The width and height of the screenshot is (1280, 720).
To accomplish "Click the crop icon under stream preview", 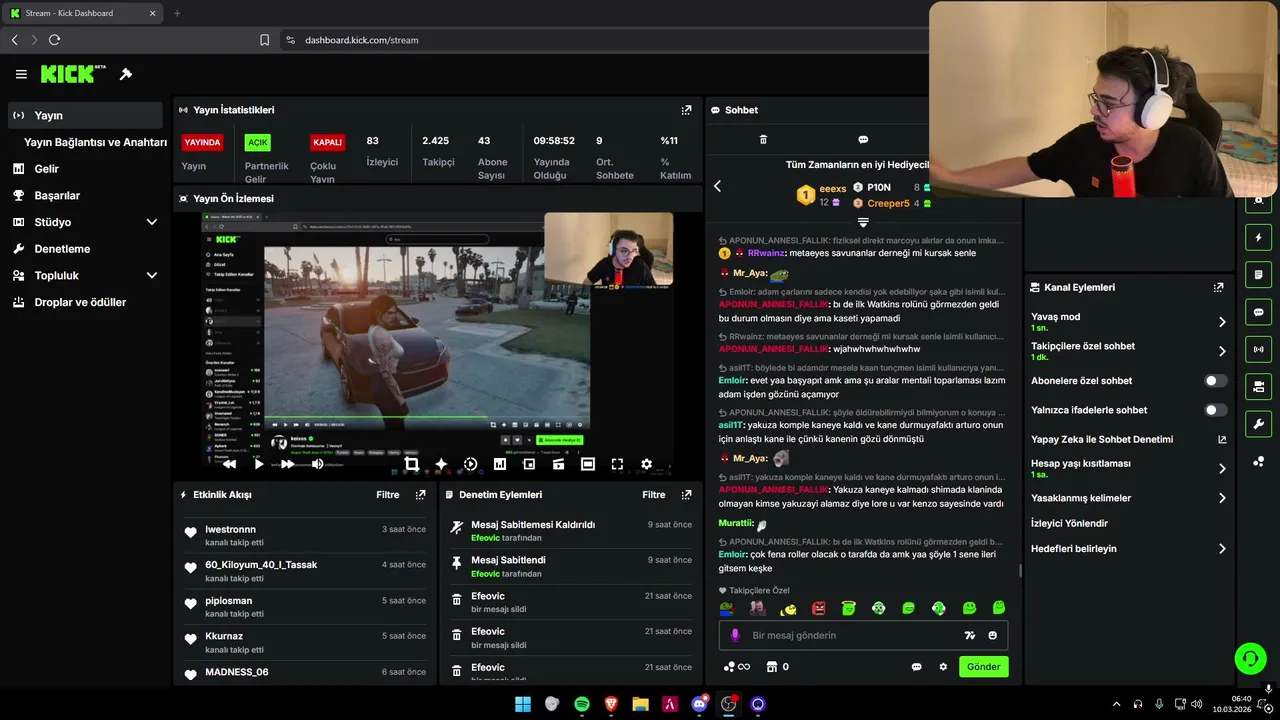I will coord(411,464).
